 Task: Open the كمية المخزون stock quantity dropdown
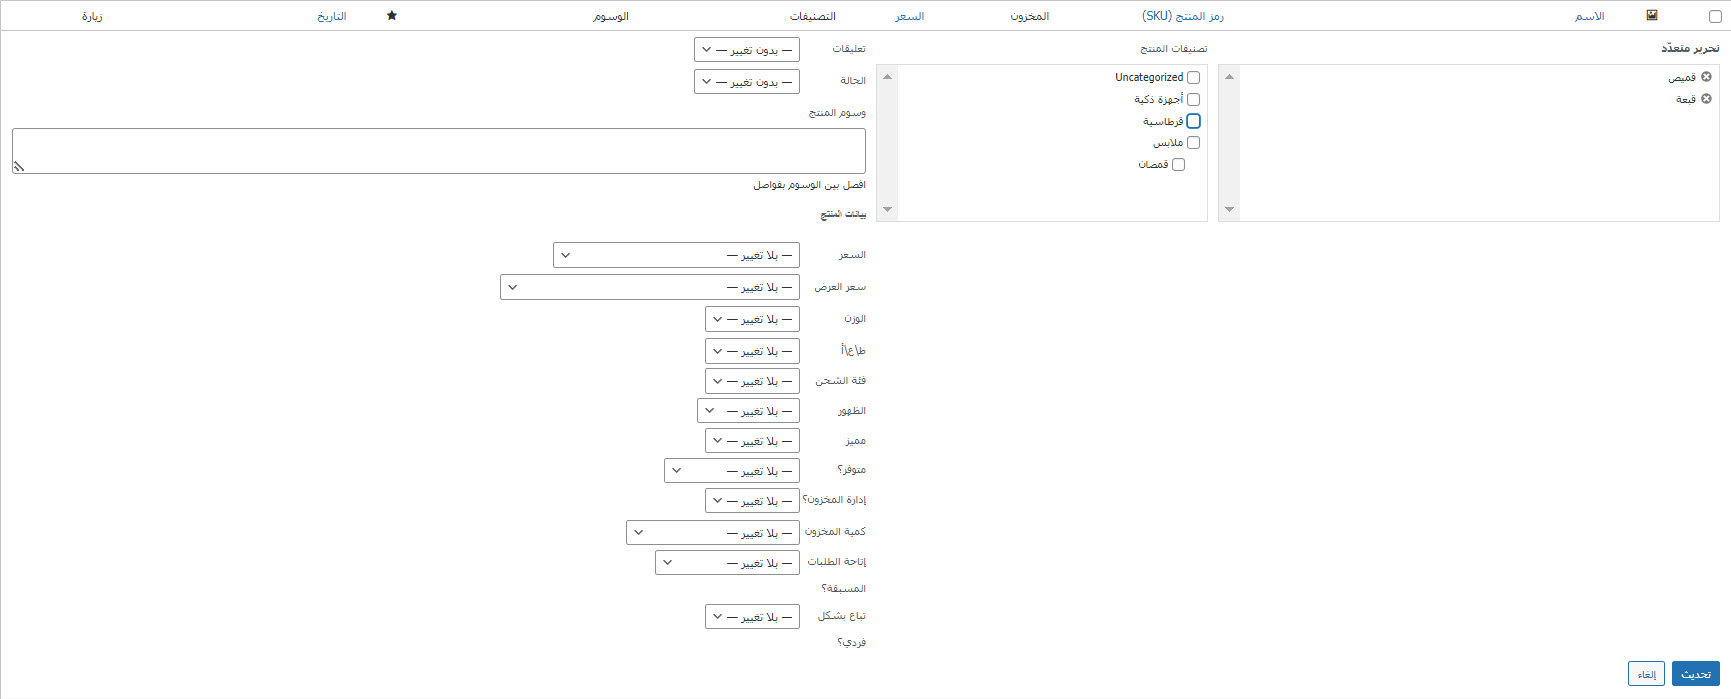[713, 533]
